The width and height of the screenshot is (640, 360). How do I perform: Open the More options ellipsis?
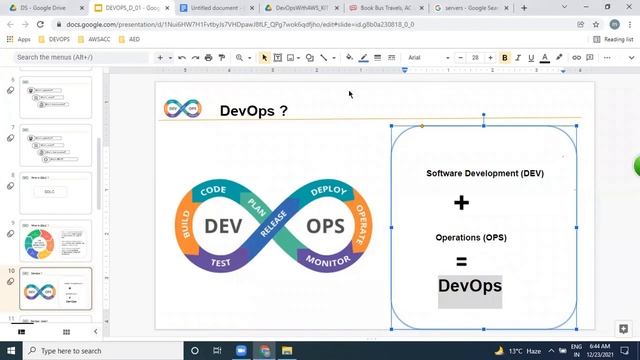(607, 58)
